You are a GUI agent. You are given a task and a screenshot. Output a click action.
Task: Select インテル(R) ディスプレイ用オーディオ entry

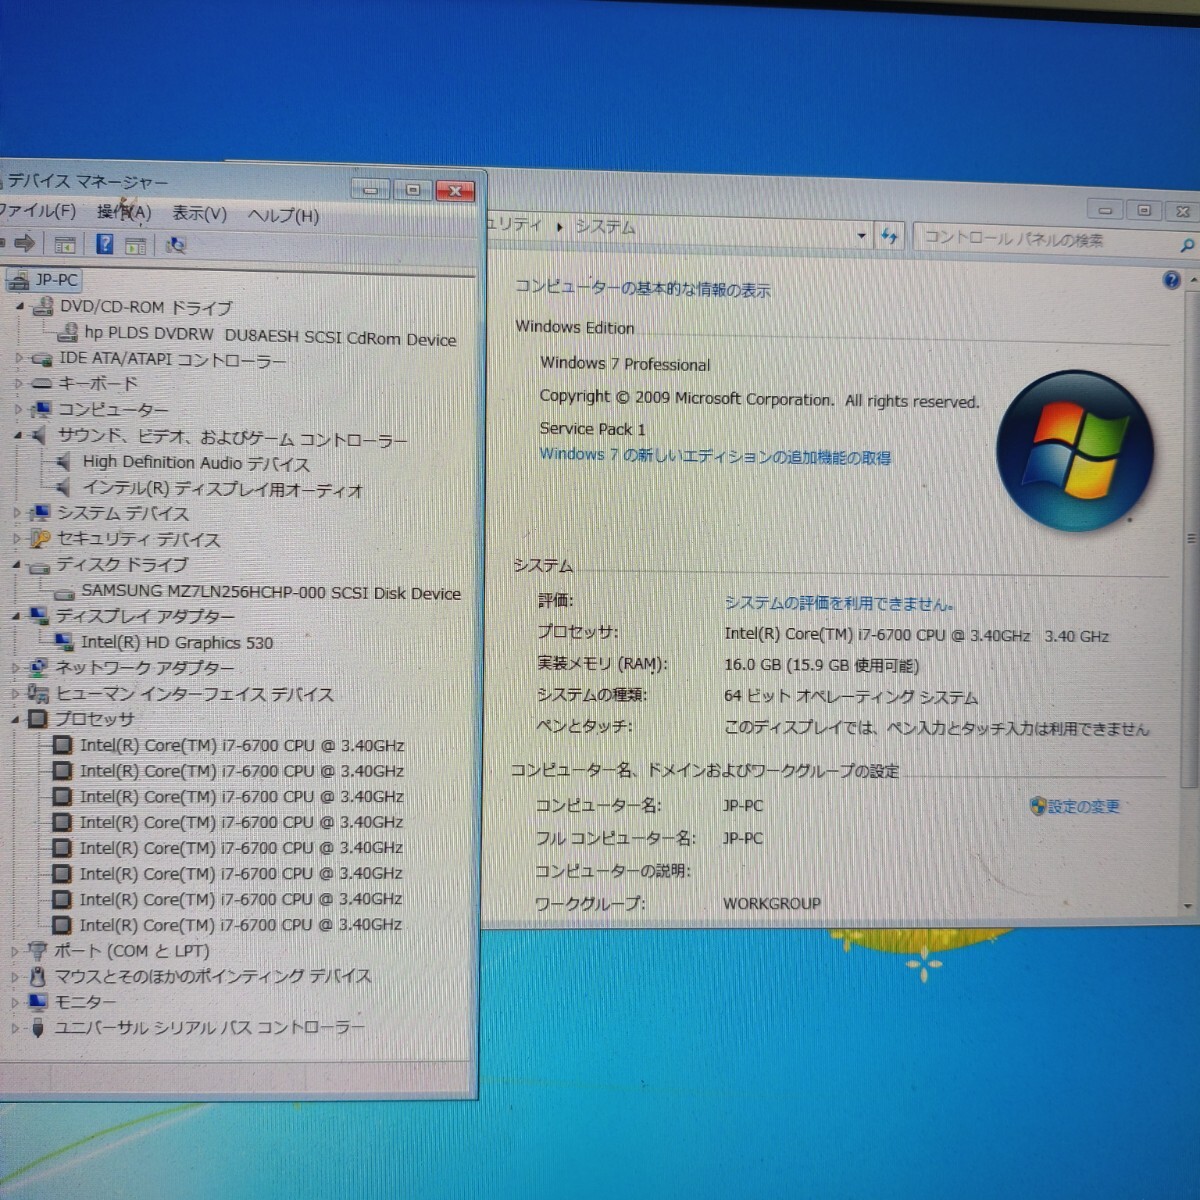(x=222, y=488)
